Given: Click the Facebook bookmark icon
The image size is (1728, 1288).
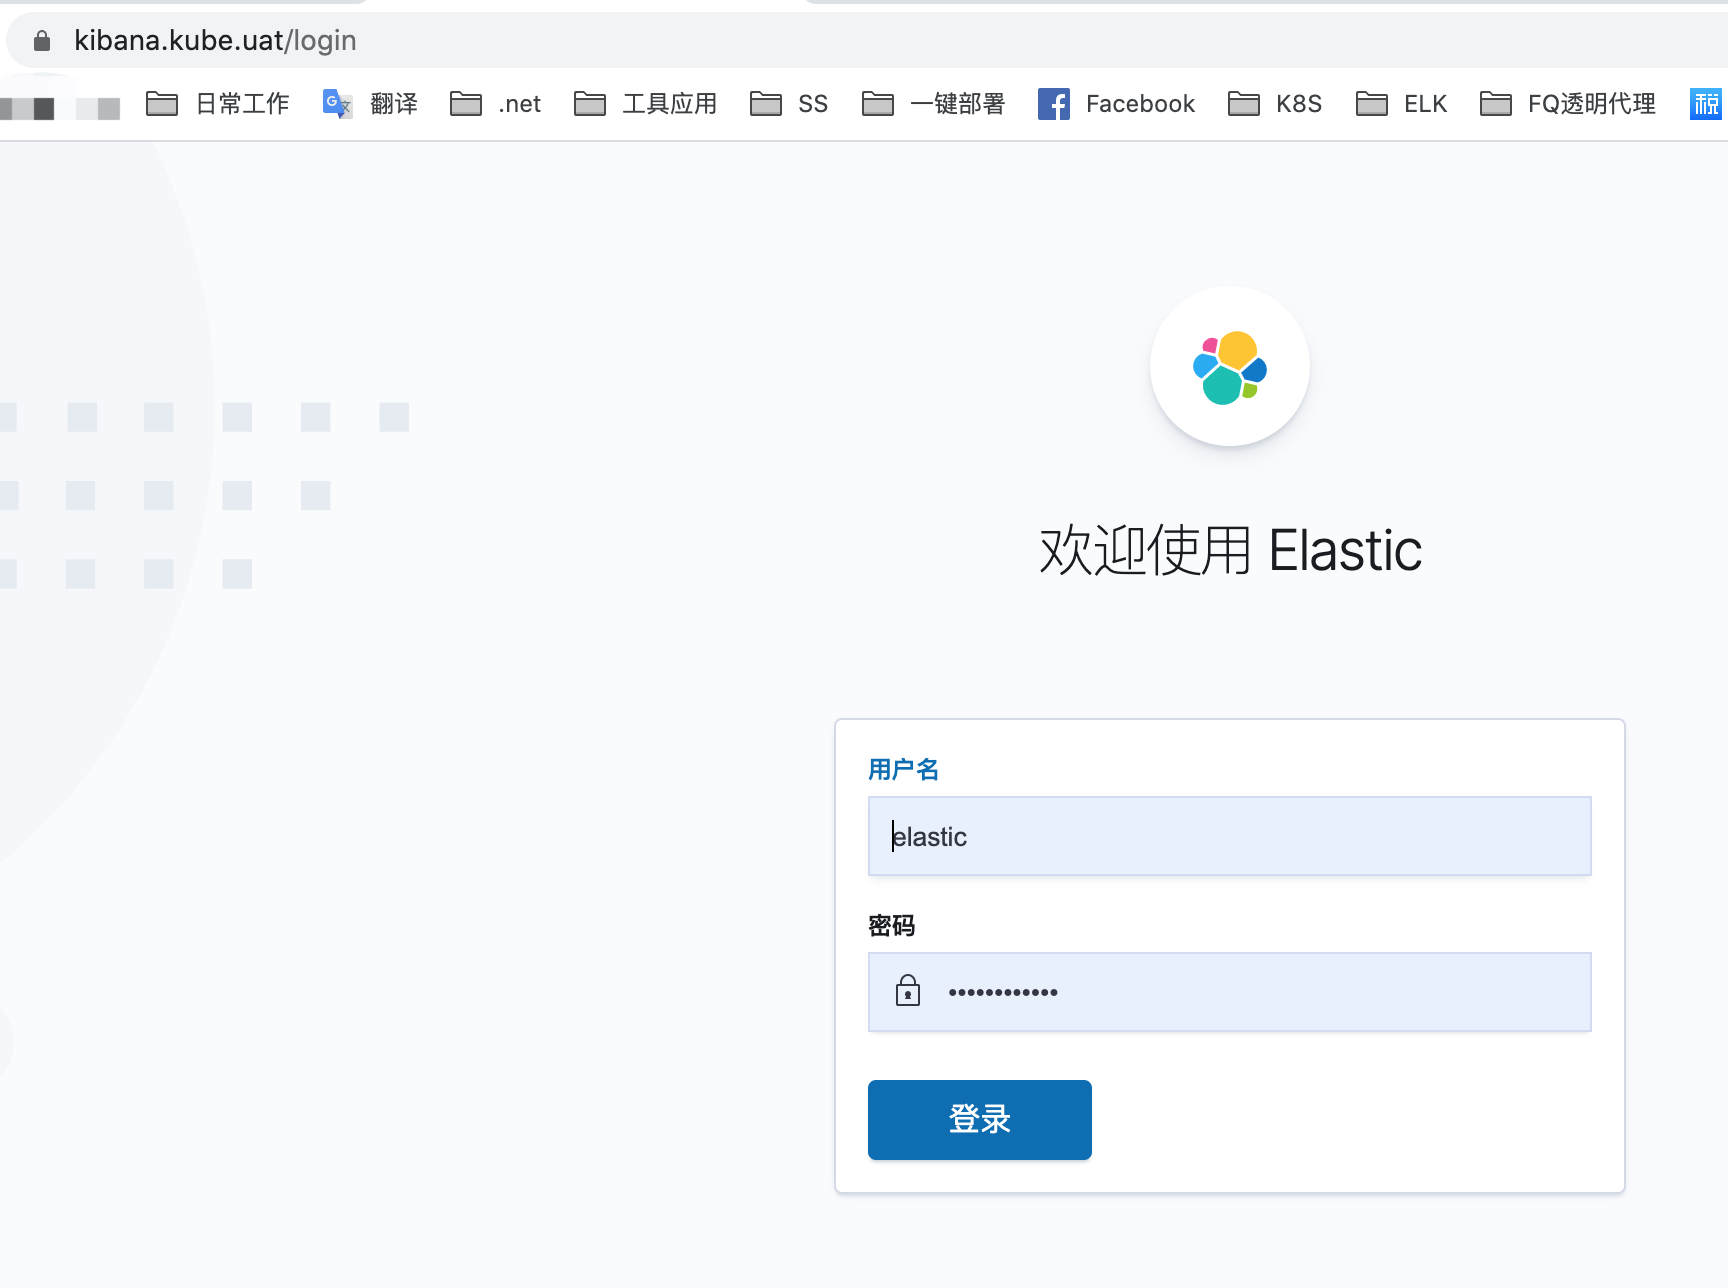Looking at the screenshot, I should point(1053,103).
